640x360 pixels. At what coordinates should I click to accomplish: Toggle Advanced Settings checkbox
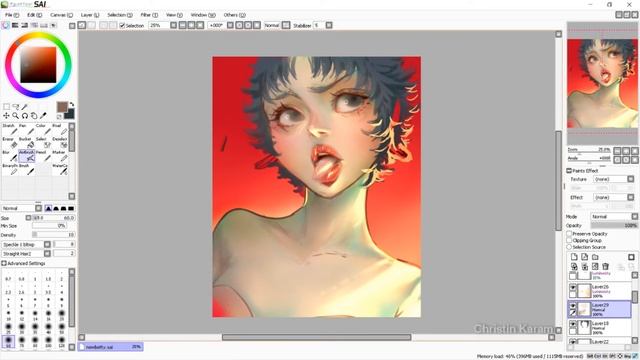click(4, 263)
